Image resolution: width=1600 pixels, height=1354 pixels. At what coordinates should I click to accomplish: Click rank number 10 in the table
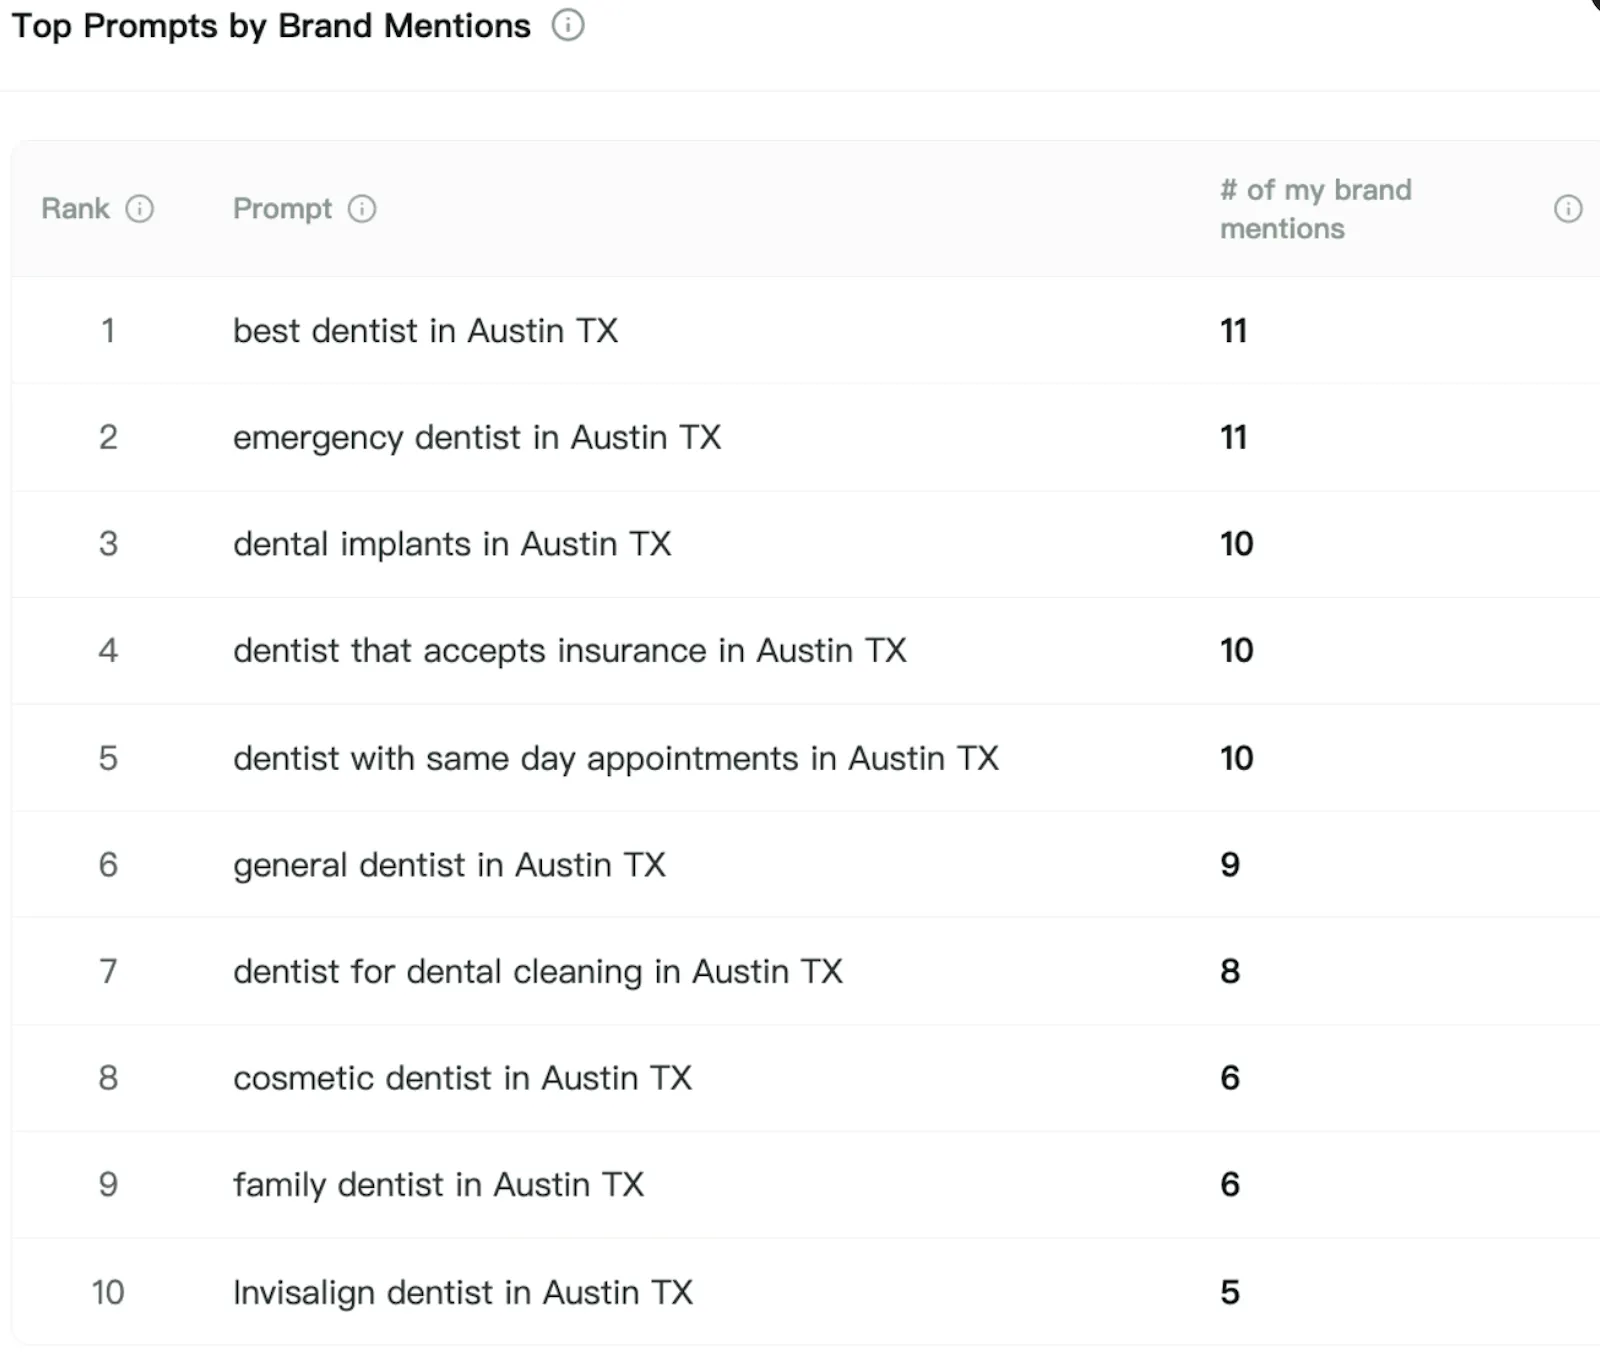108,1292
